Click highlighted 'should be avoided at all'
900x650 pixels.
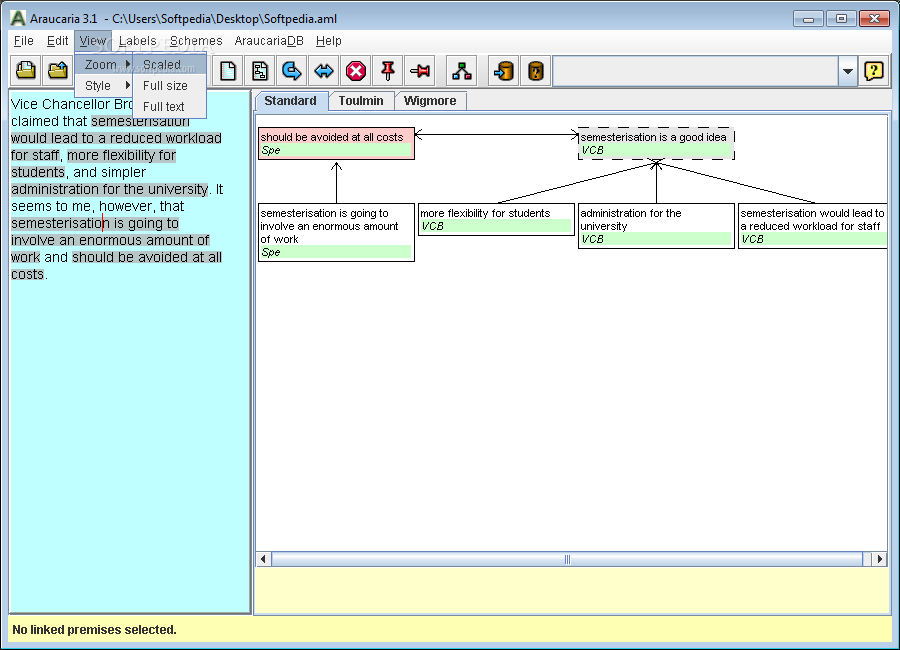pyautogui.click(x=147, y=257)
